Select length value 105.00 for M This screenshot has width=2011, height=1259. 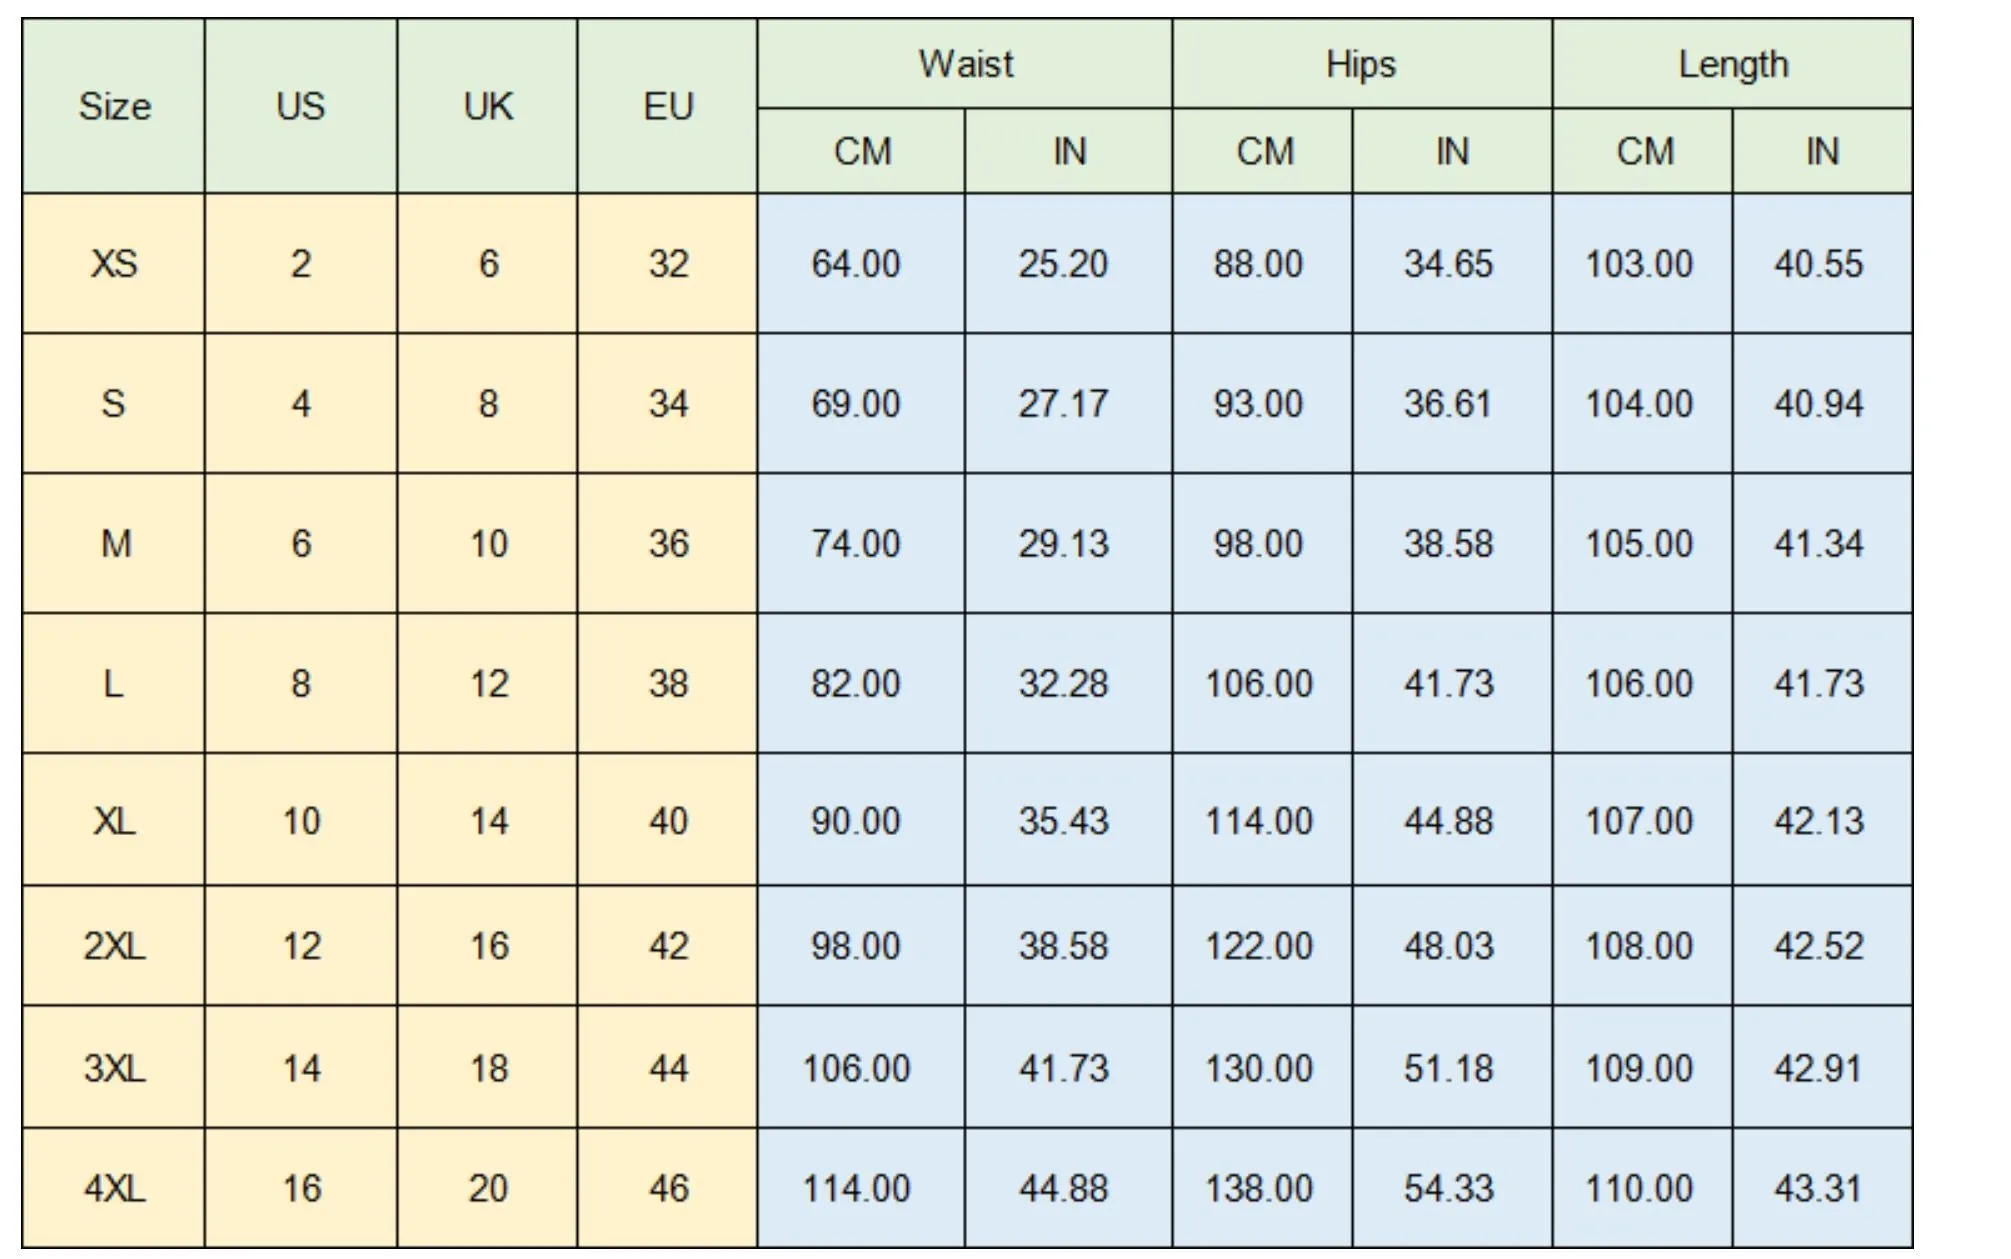1642,544
